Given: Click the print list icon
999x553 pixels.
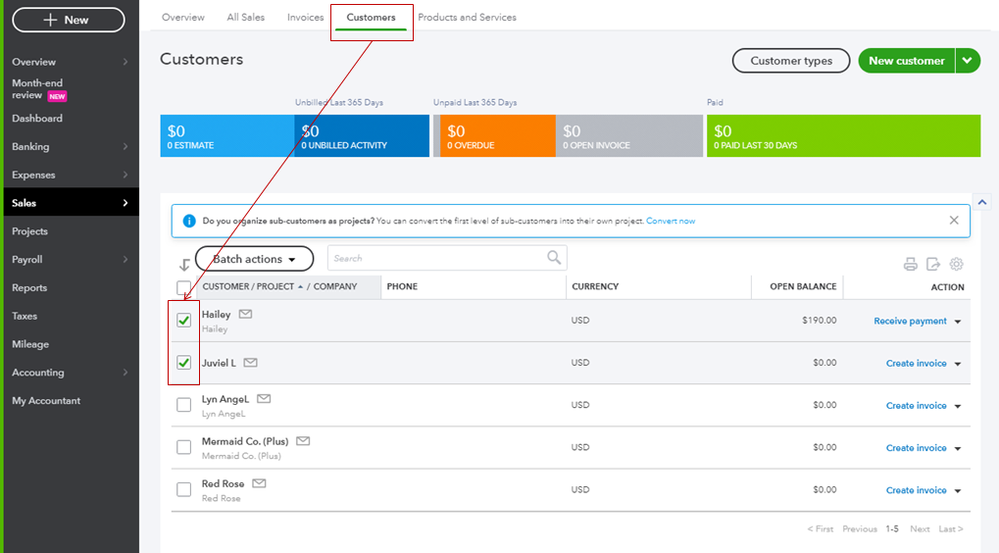Looking at the screenshot, I should coord(910,264).
